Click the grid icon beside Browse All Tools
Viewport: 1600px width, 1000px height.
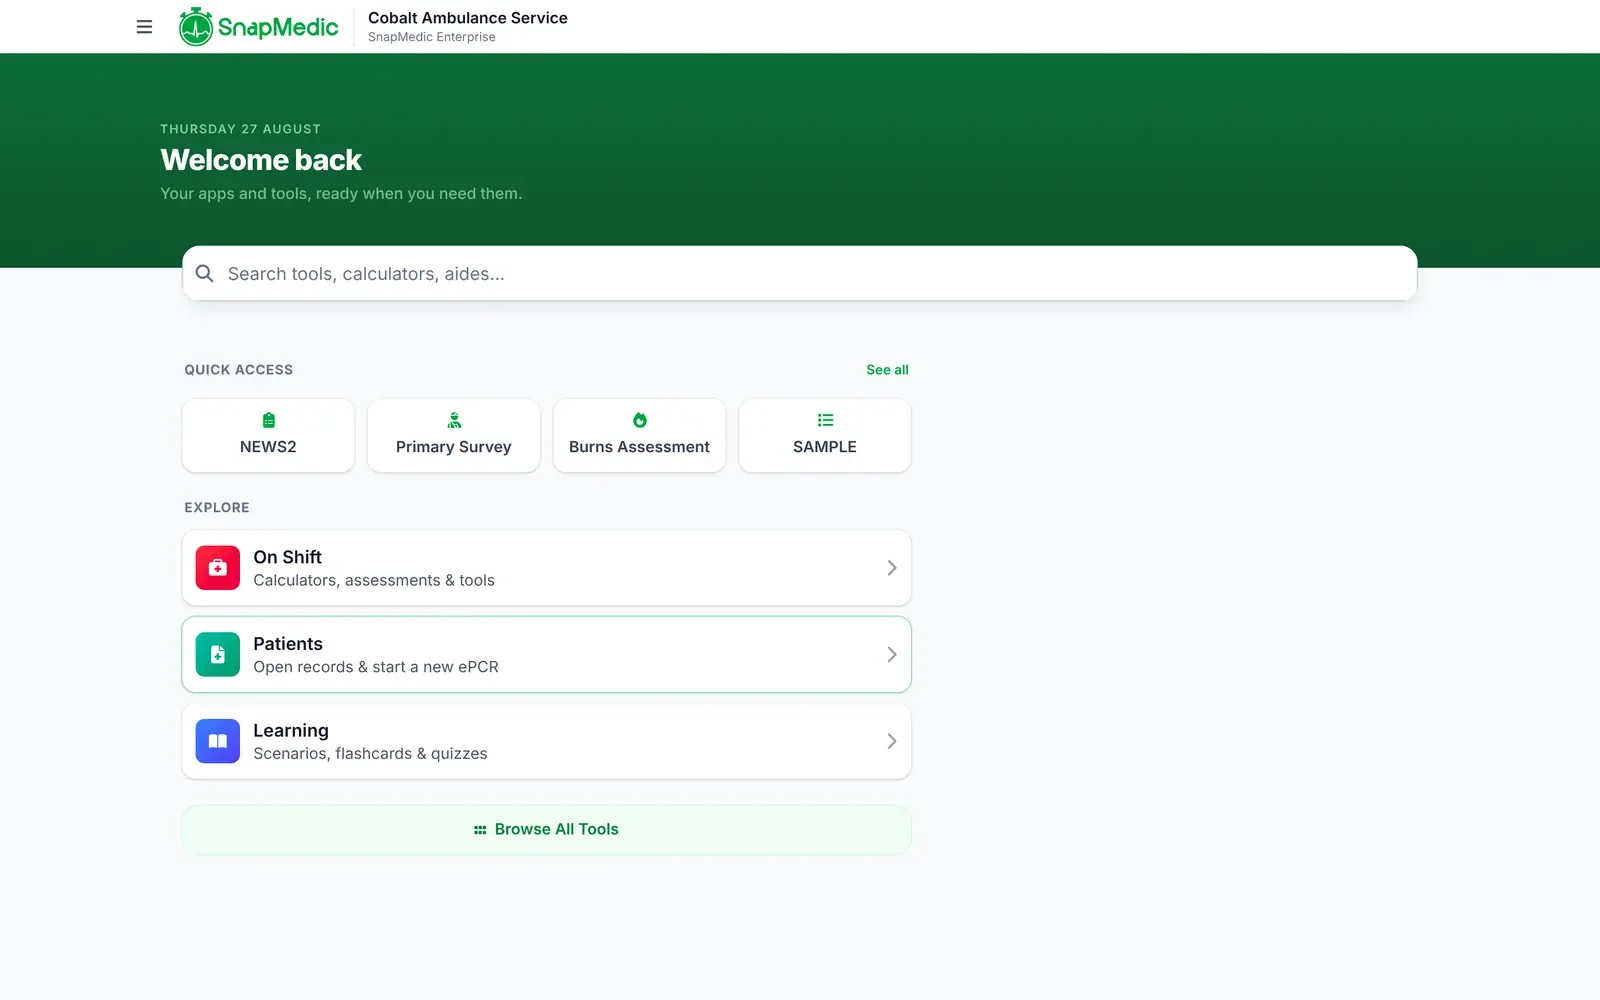click(480, 830)
